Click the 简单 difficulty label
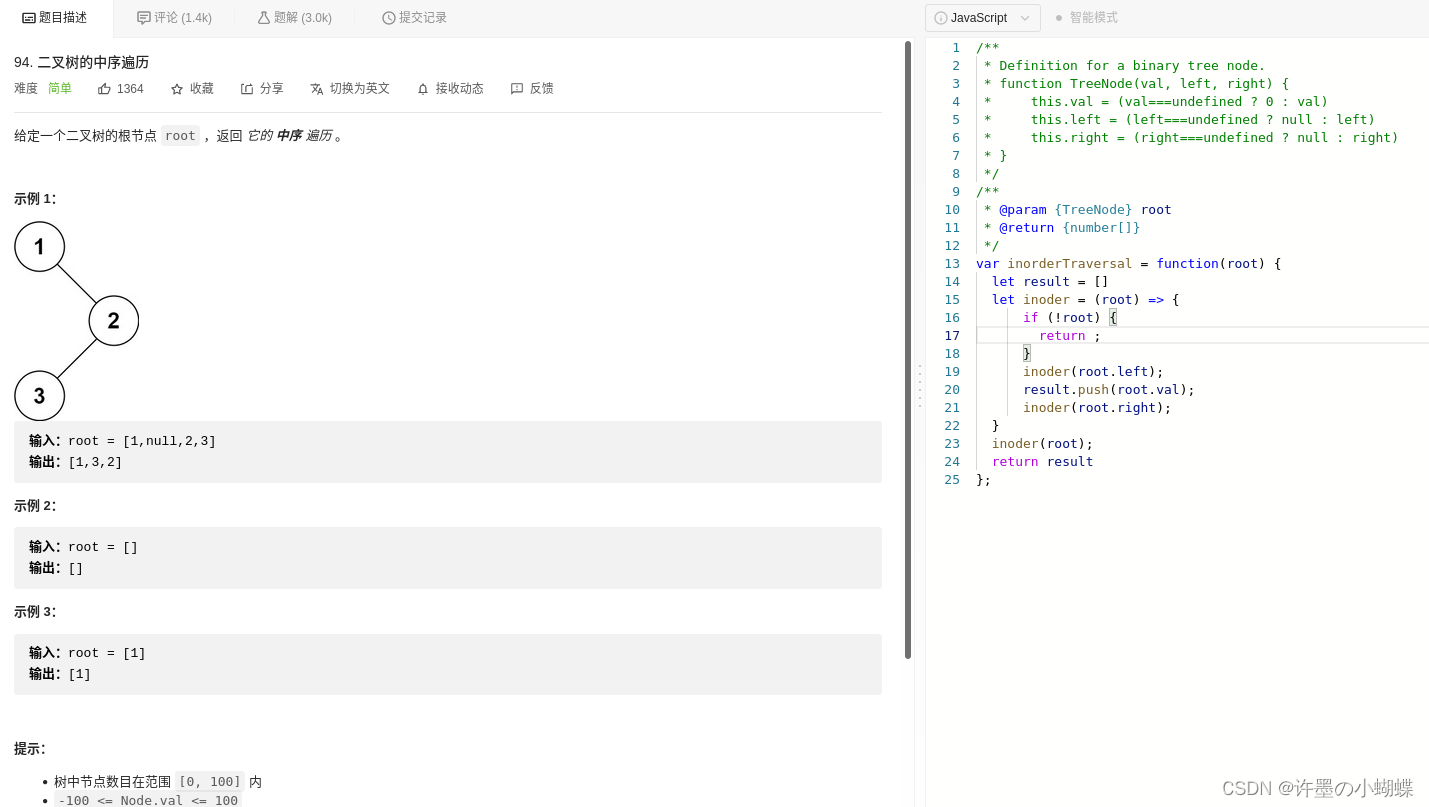 [x=59, y=88]
